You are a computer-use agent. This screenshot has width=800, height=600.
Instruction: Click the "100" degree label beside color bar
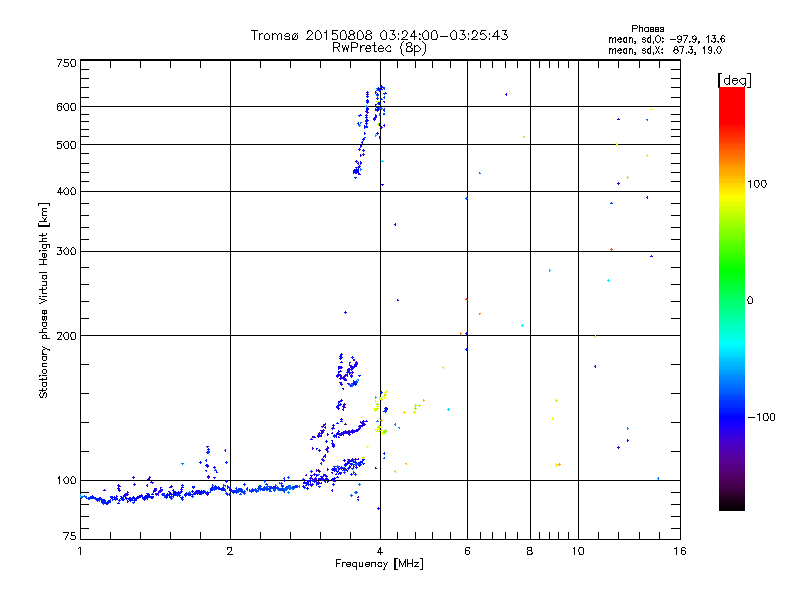click(x=757, y=184)
